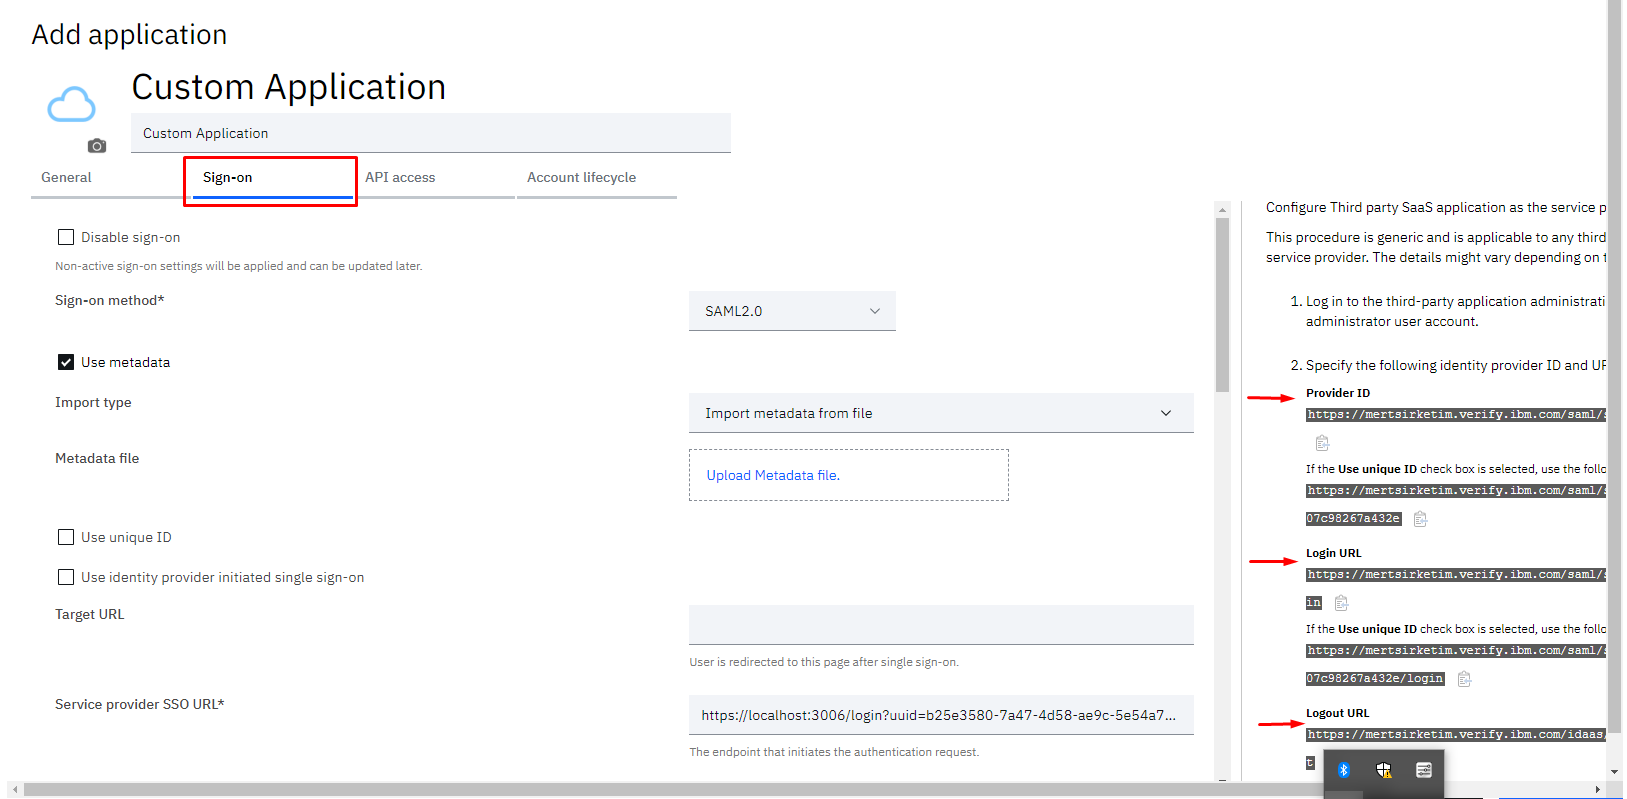The width and height of the screenshot is (1627, 799).
Task: Click the horizontal scrollbar right arrow
Action: click(1598, 790)
